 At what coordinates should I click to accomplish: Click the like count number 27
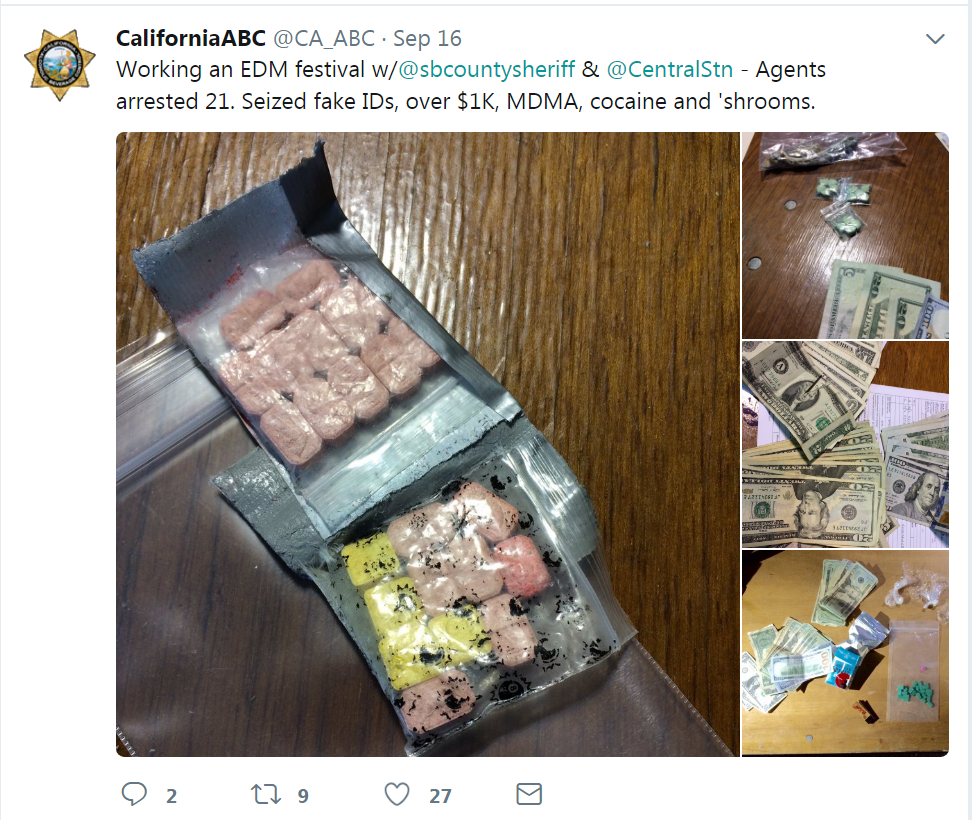pos(440,796)
